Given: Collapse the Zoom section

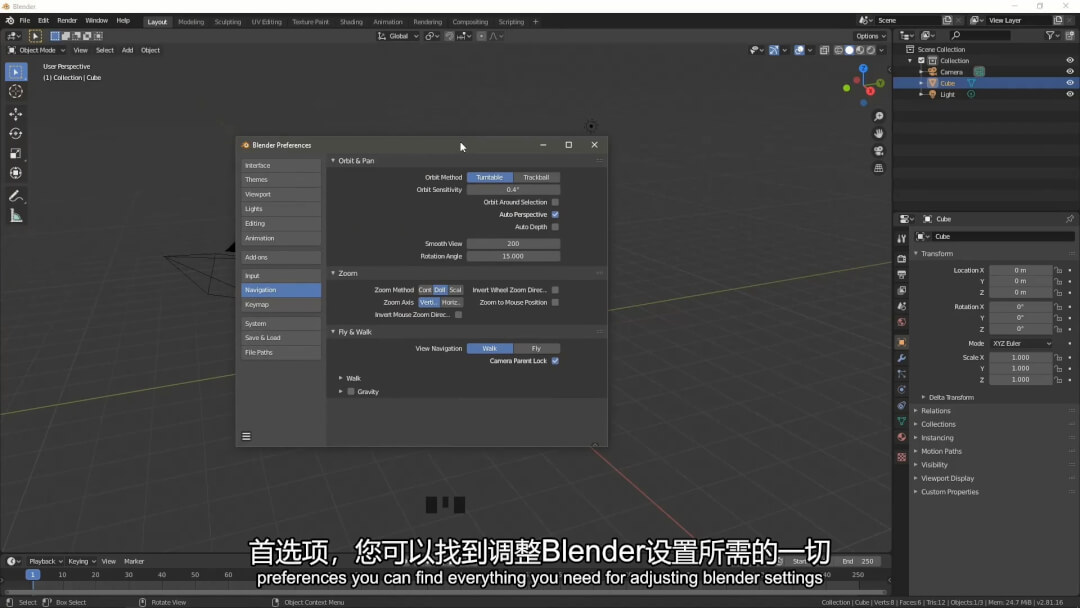Looking at the screenshot, I should click(333, 273).
